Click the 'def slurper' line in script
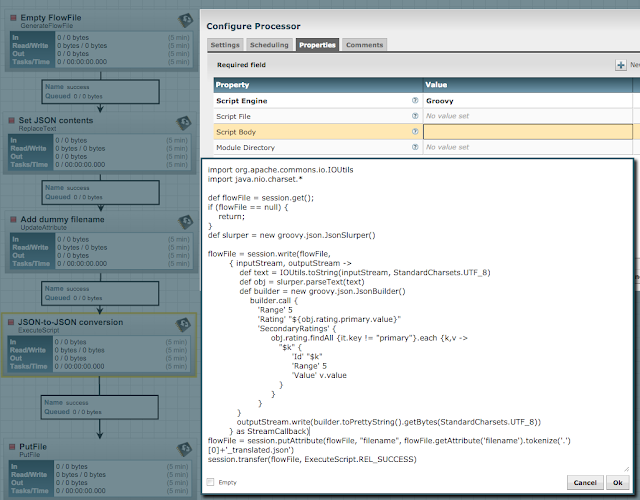Screen dimensions: 640x500 click(291, 235)
